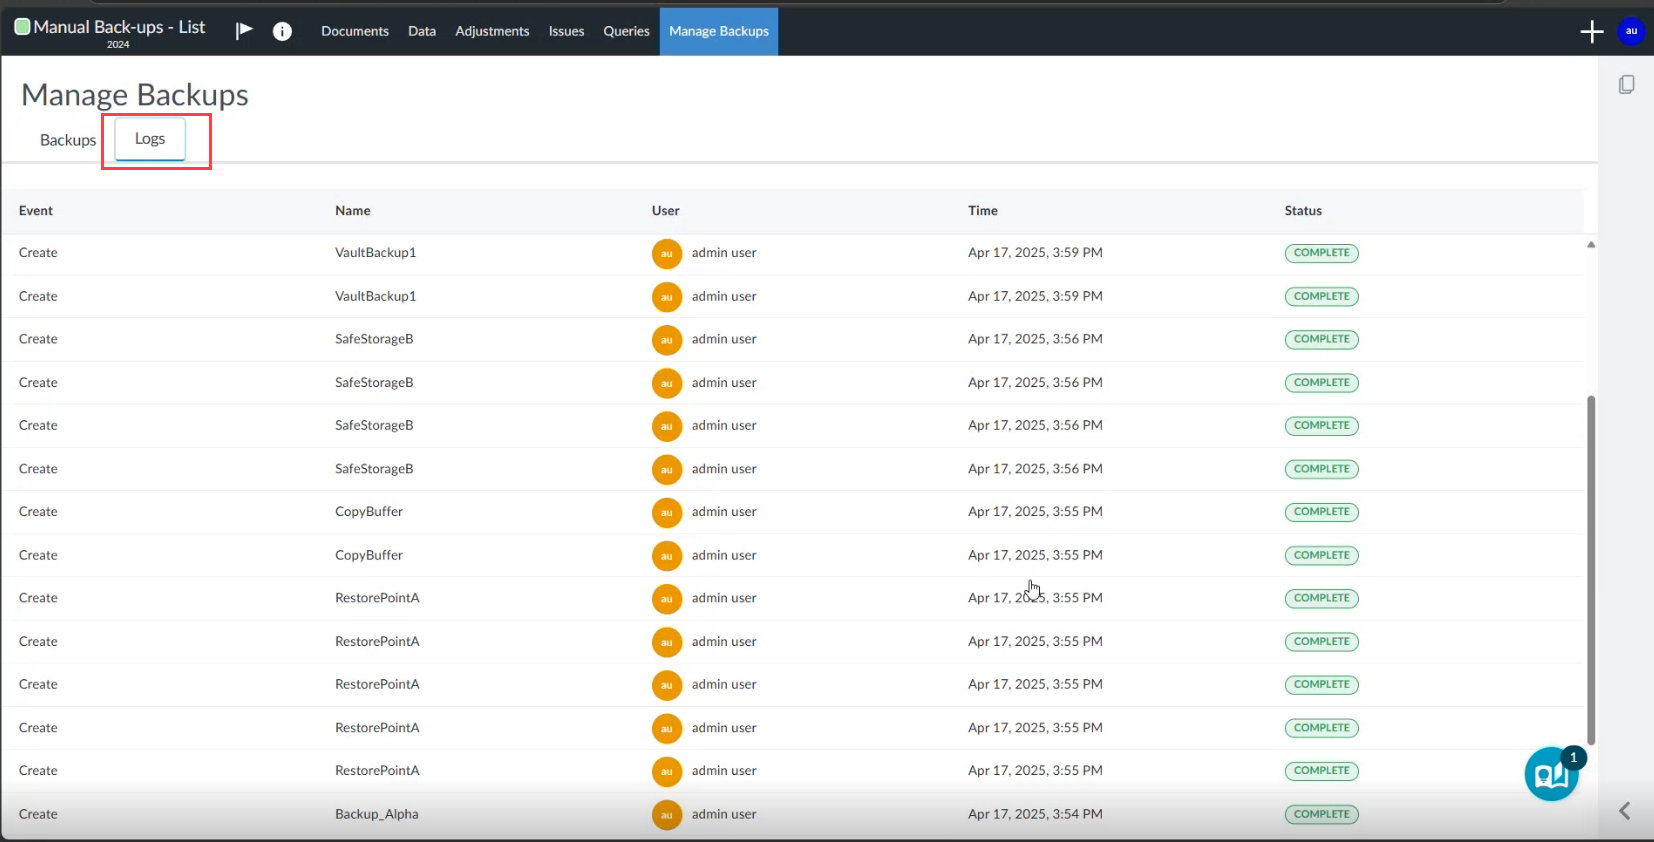The width and height of the screenshot is (1654, 842).
Task: Open the help chat widget icon
Action: (x=1551, y=774)
